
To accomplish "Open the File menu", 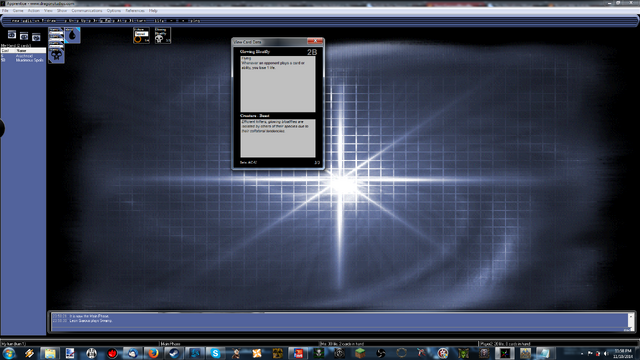I will [5, 11].
